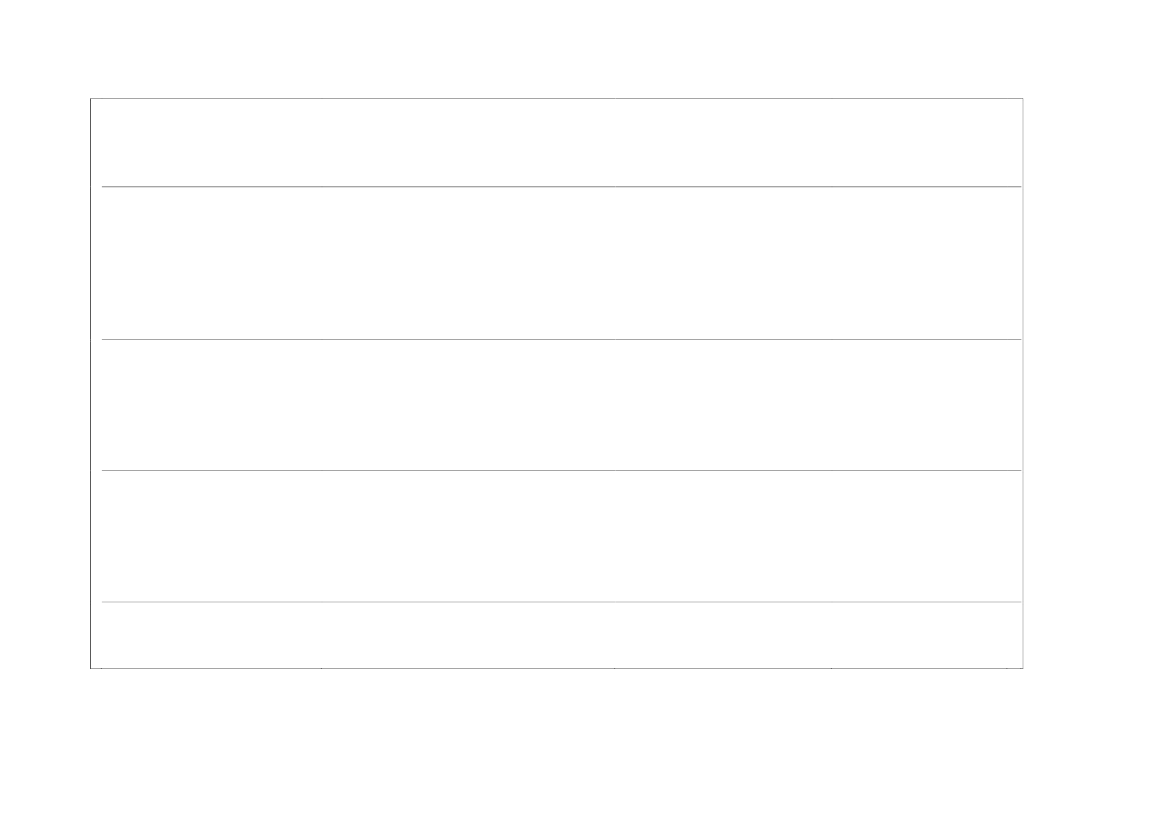Click the blank margin below the chart frame

point(557,748)
